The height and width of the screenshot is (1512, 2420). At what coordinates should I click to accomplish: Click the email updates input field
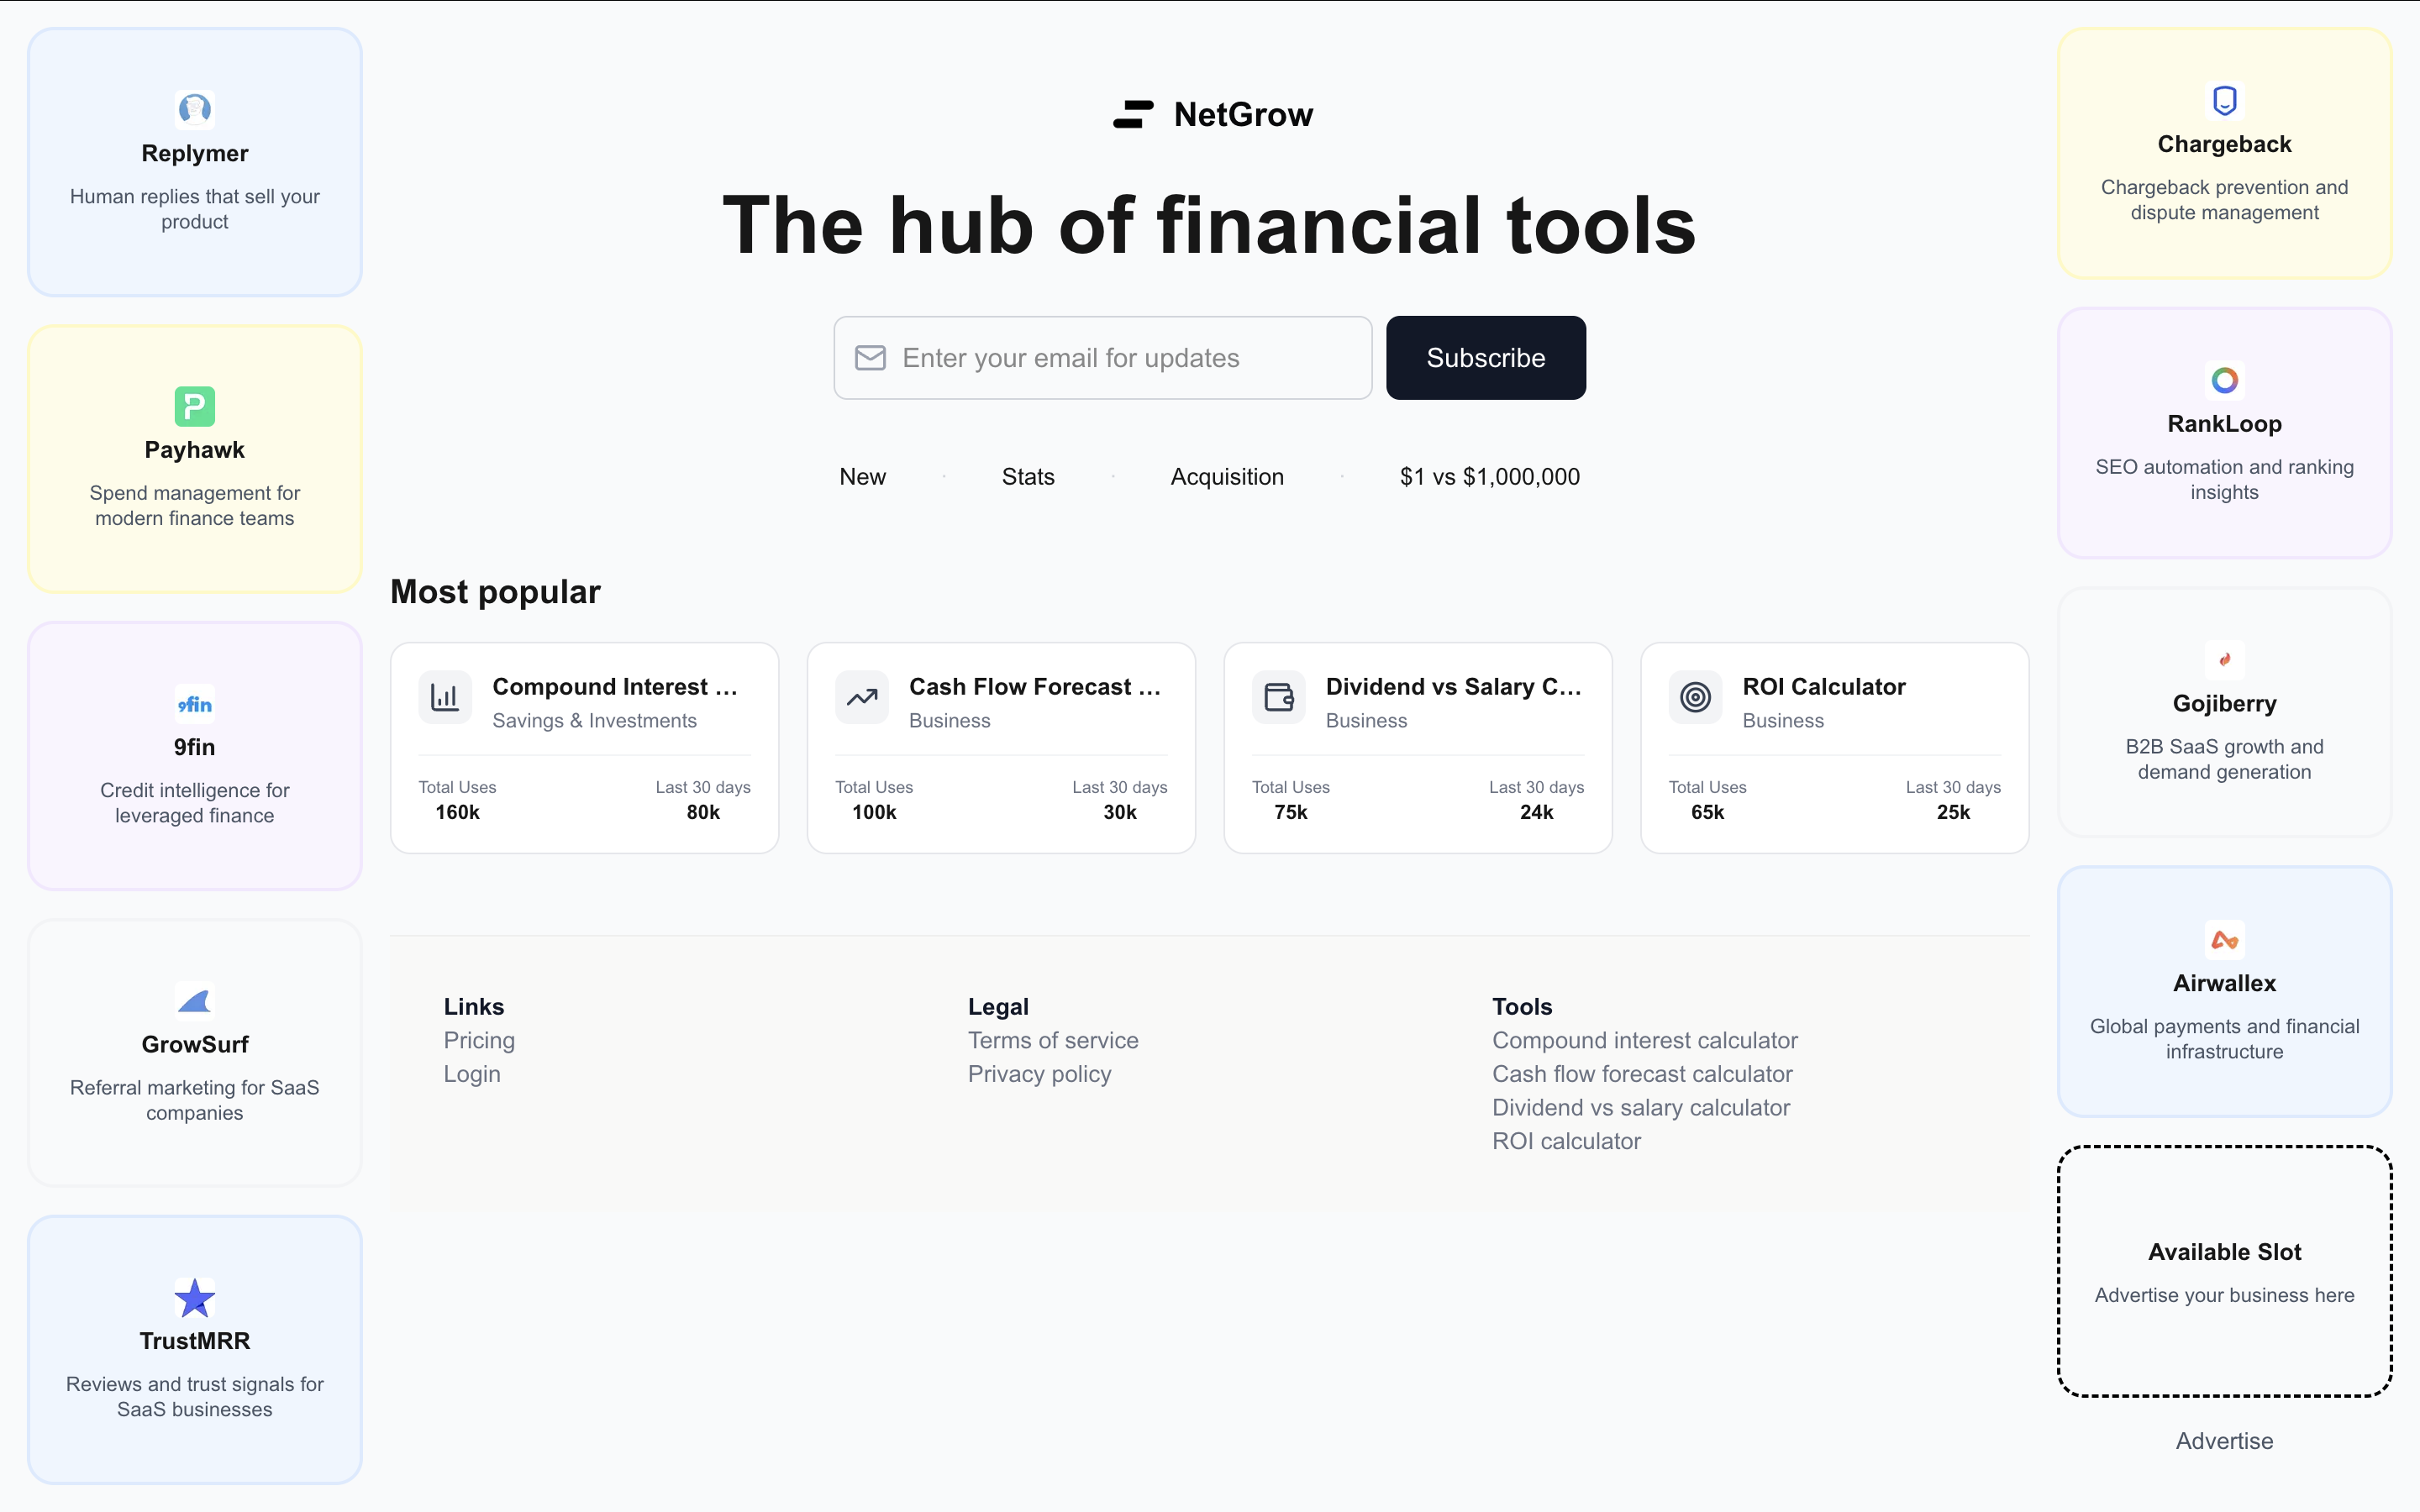click(1100, 357)
